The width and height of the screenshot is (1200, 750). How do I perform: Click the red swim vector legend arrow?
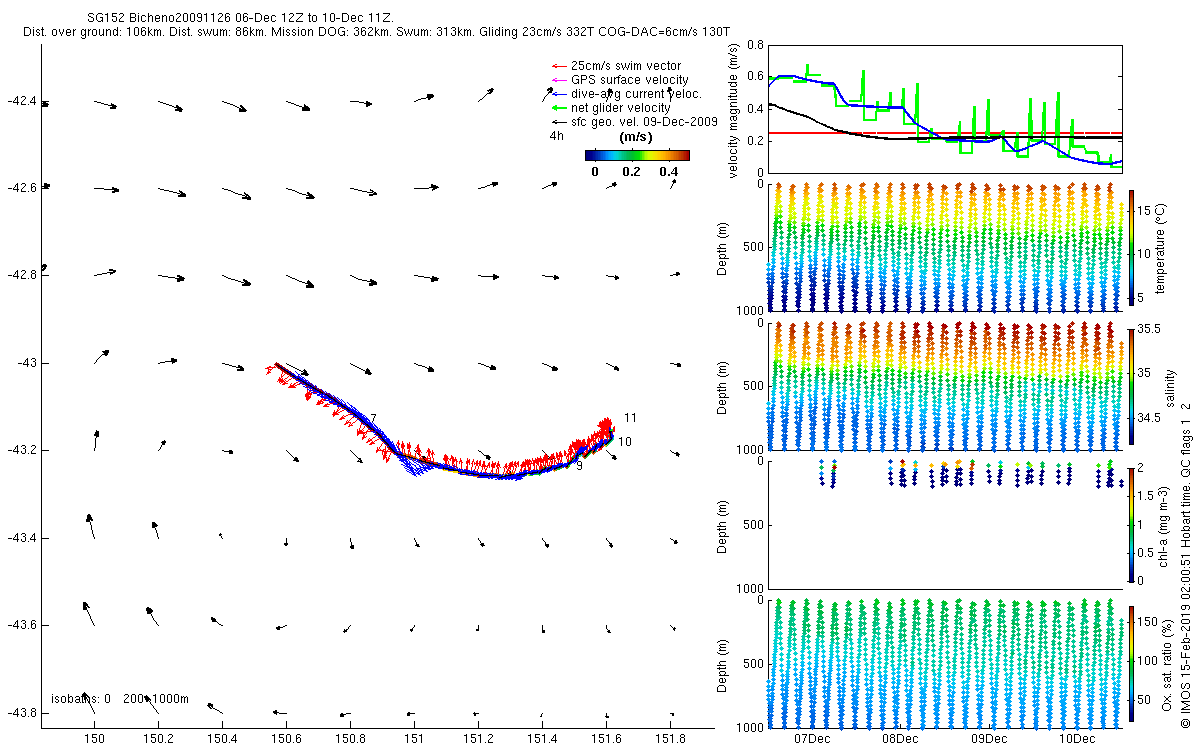point(559,66)
